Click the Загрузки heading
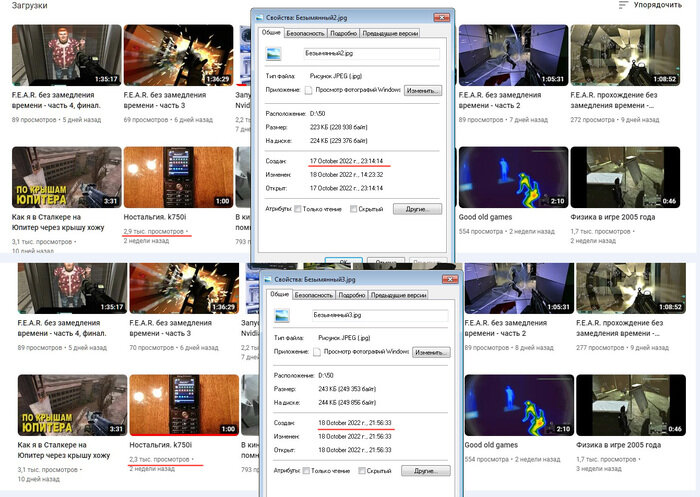700x497 pixels. coord(29,6)
